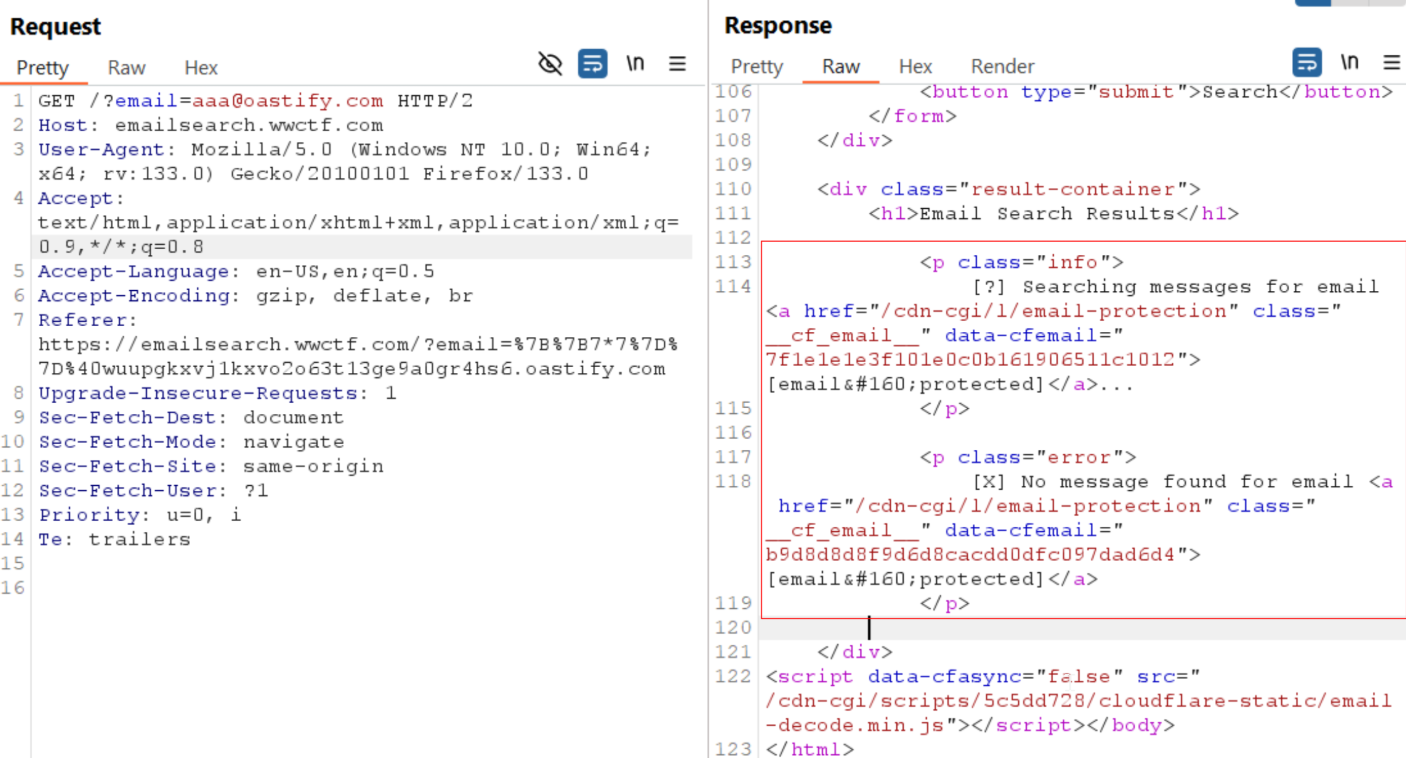This screenshot has height=765, width=1406.
Task: Select the Request Pretty tab
Action: pyautogui.click(x=42, y=68)
